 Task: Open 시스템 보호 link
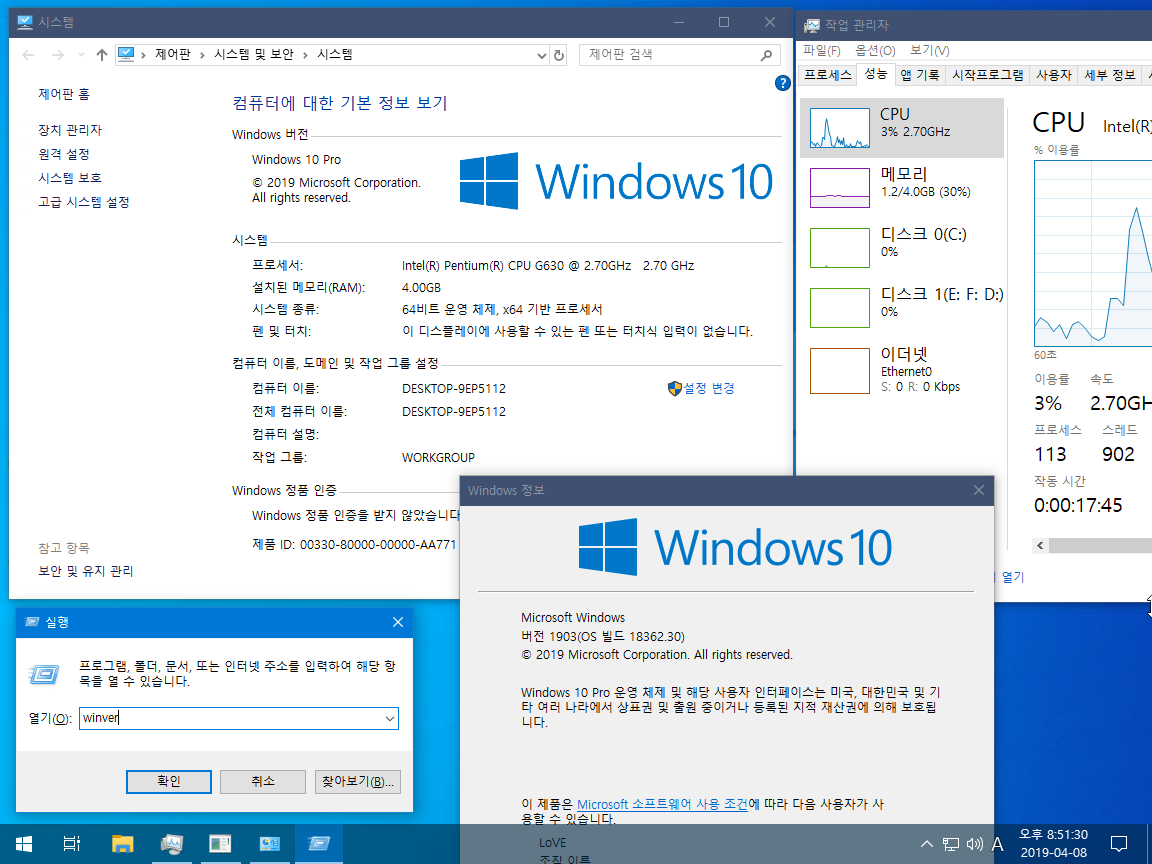70,178
